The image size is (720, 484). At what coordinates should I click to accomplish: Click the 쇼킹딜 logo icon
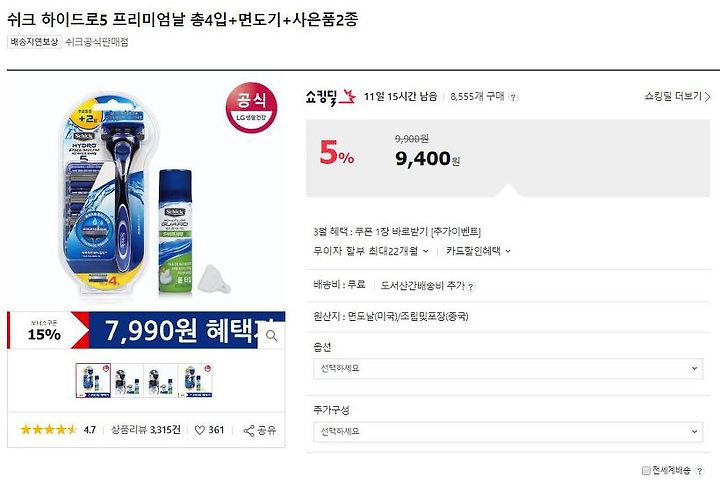pyautogui.click(x=331, y=96)
